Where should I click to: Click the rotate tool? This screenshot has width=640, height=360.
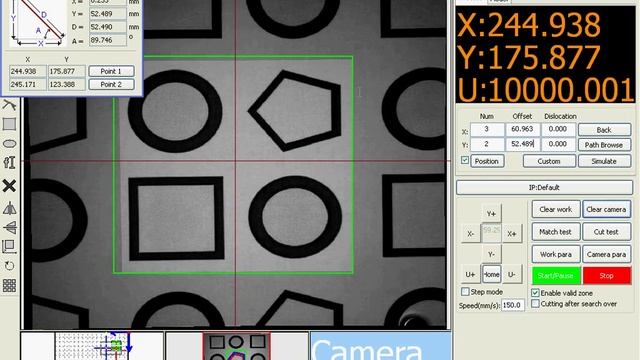click(9, 266)
